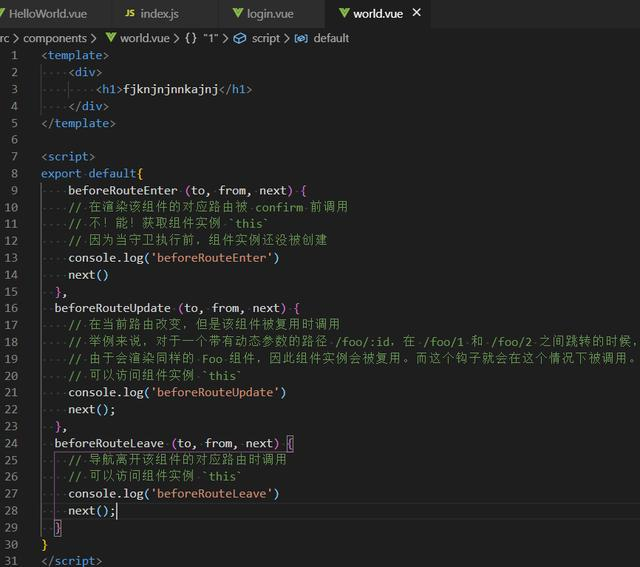640x567 pixels.
Task: Place cursor after next(); on line 28
Action: tap(116, 511)
